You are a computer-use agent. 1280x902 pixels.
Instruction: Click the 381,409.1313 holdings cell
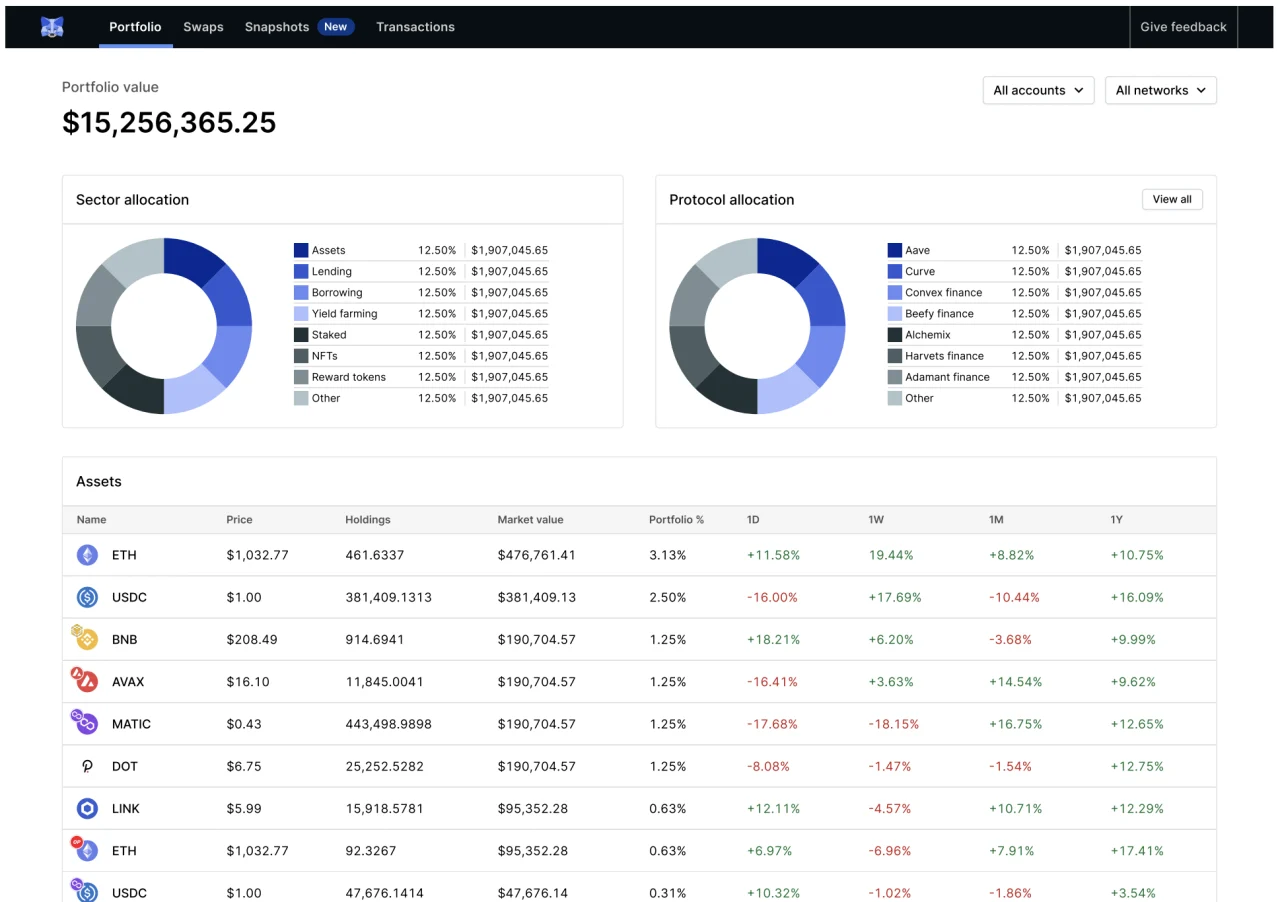388,597
